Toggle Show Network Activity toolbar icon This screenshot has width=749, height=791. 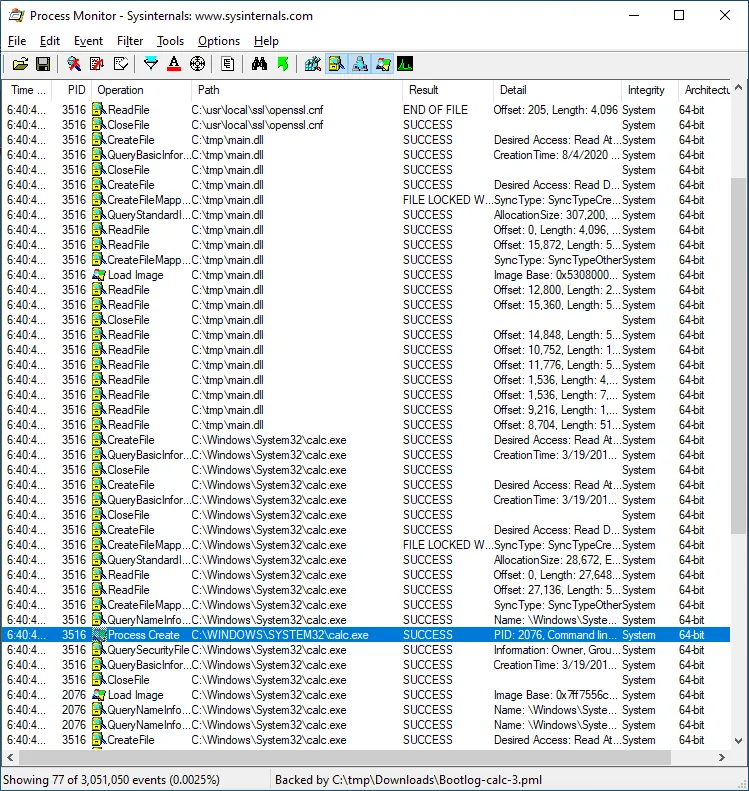[360, 64]
